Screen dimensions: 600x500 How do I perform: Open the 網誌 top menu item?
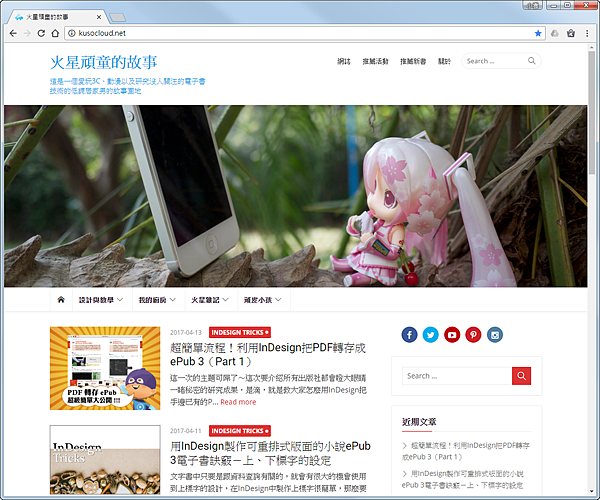tap(344, 61)
